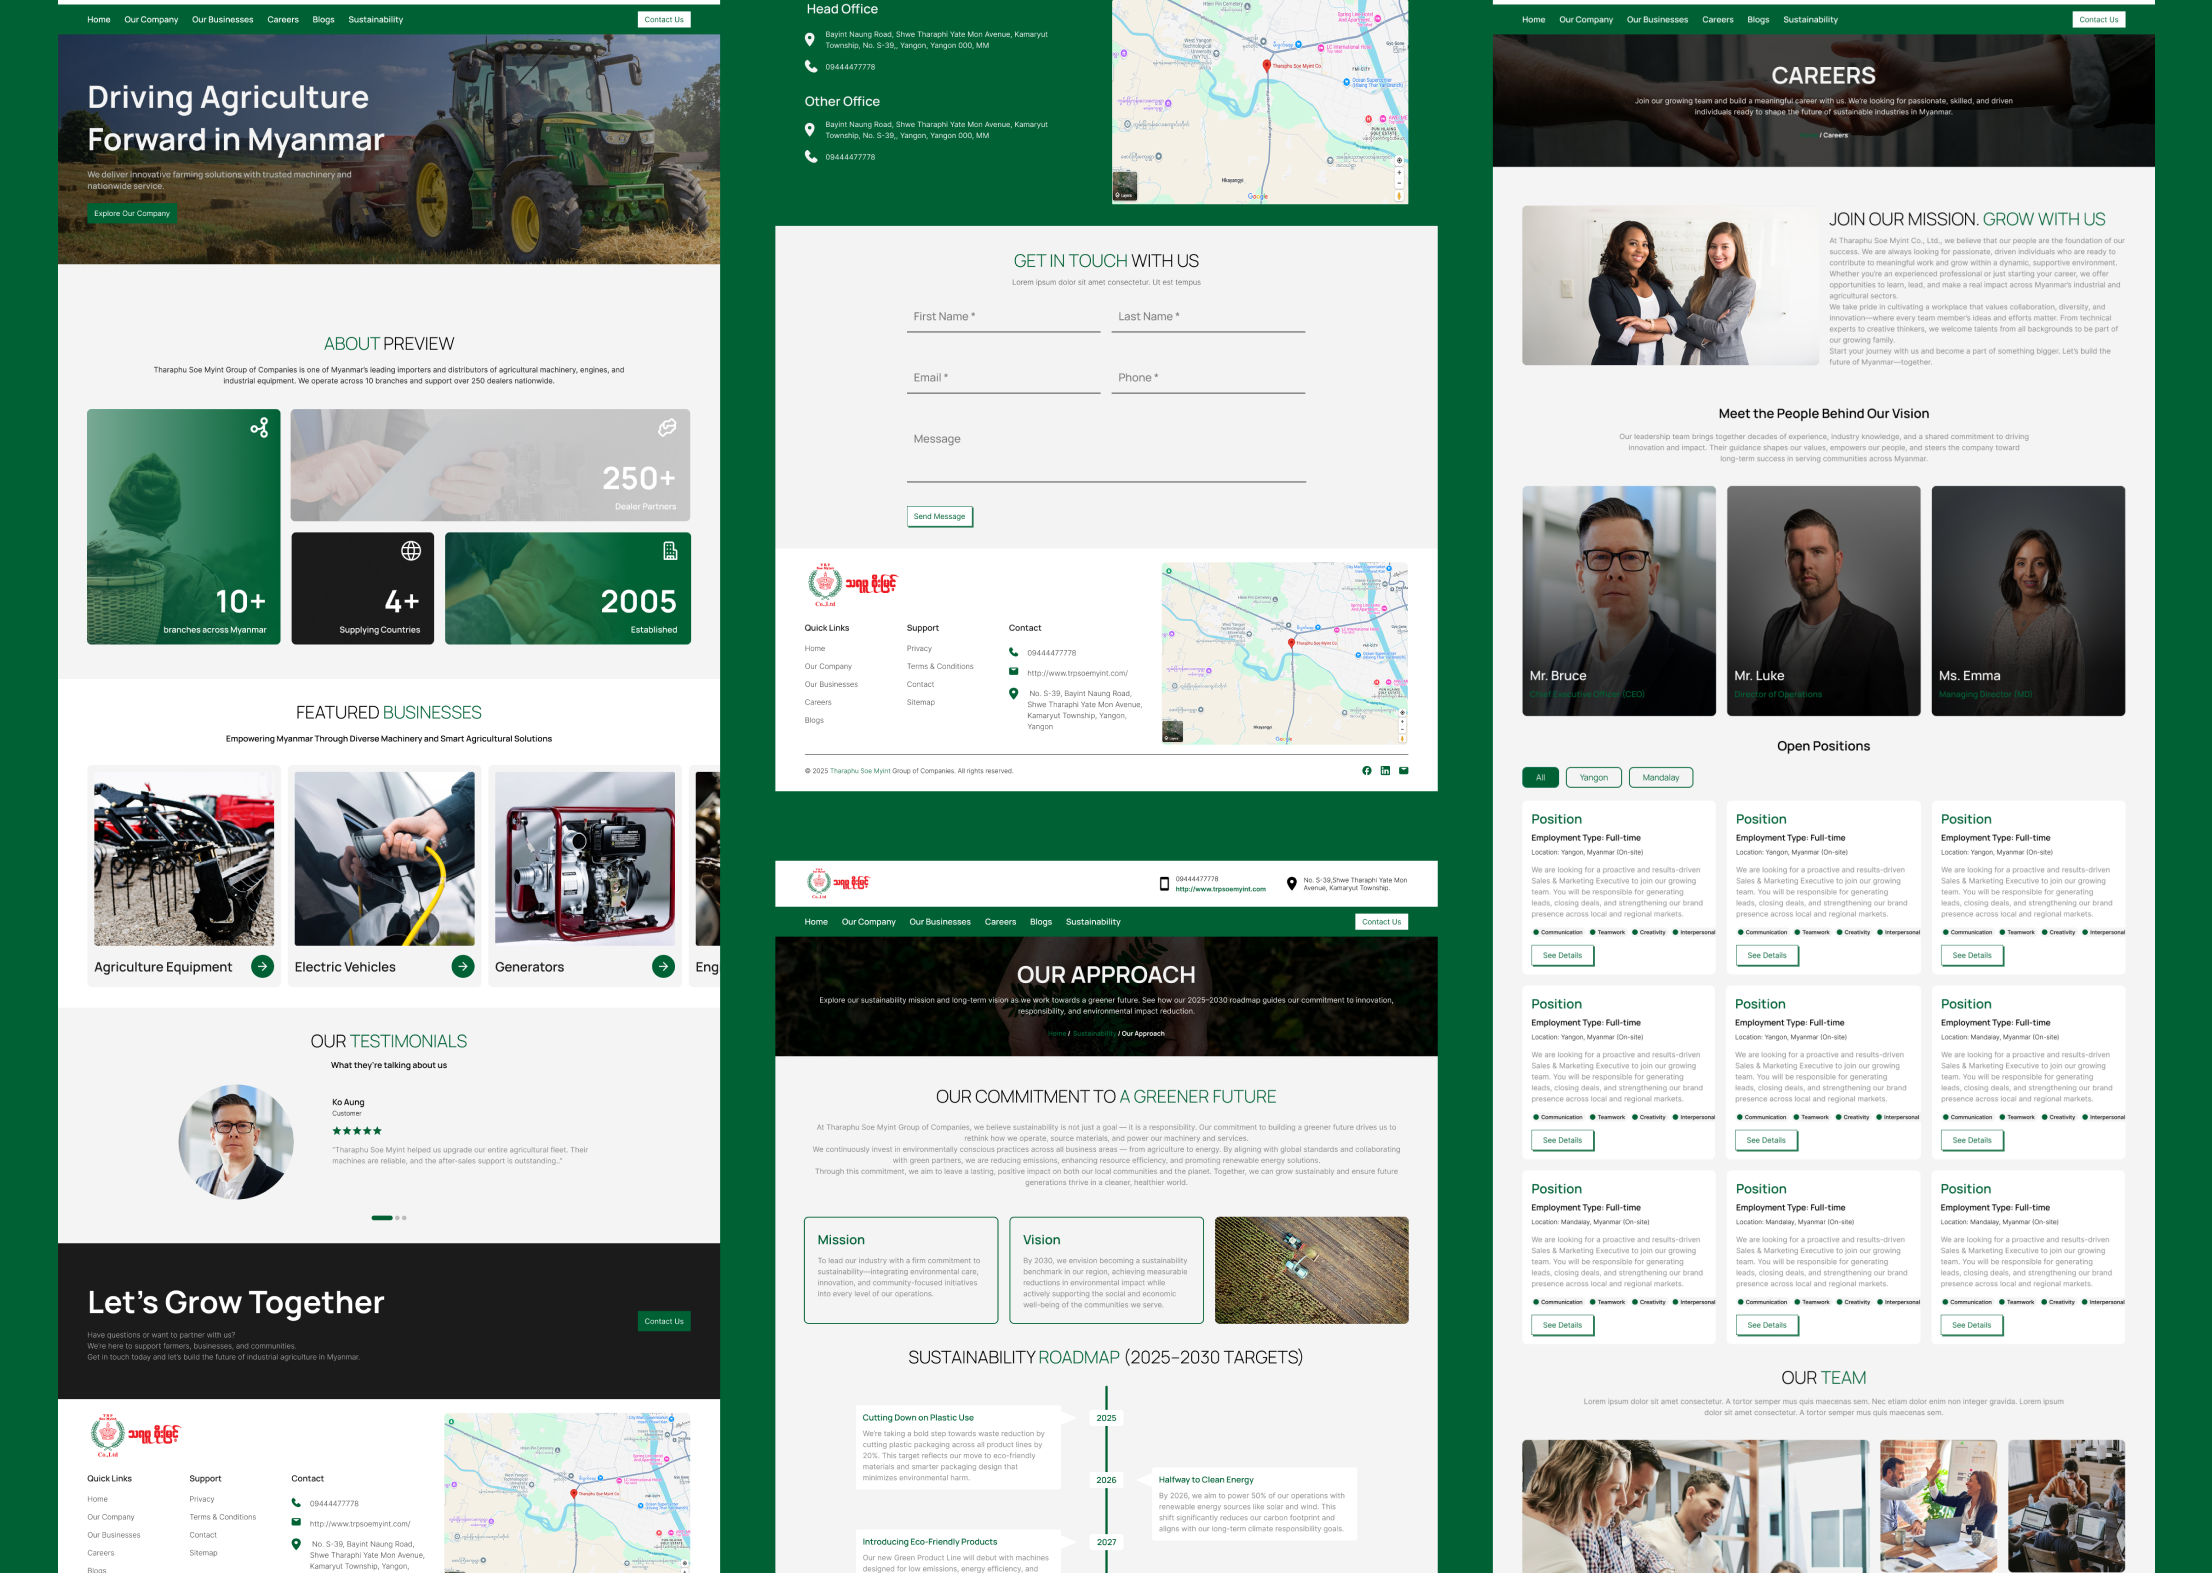Click Contact Us in Our Approach page header
2212x1573 pixels.
coord(1382,921)
